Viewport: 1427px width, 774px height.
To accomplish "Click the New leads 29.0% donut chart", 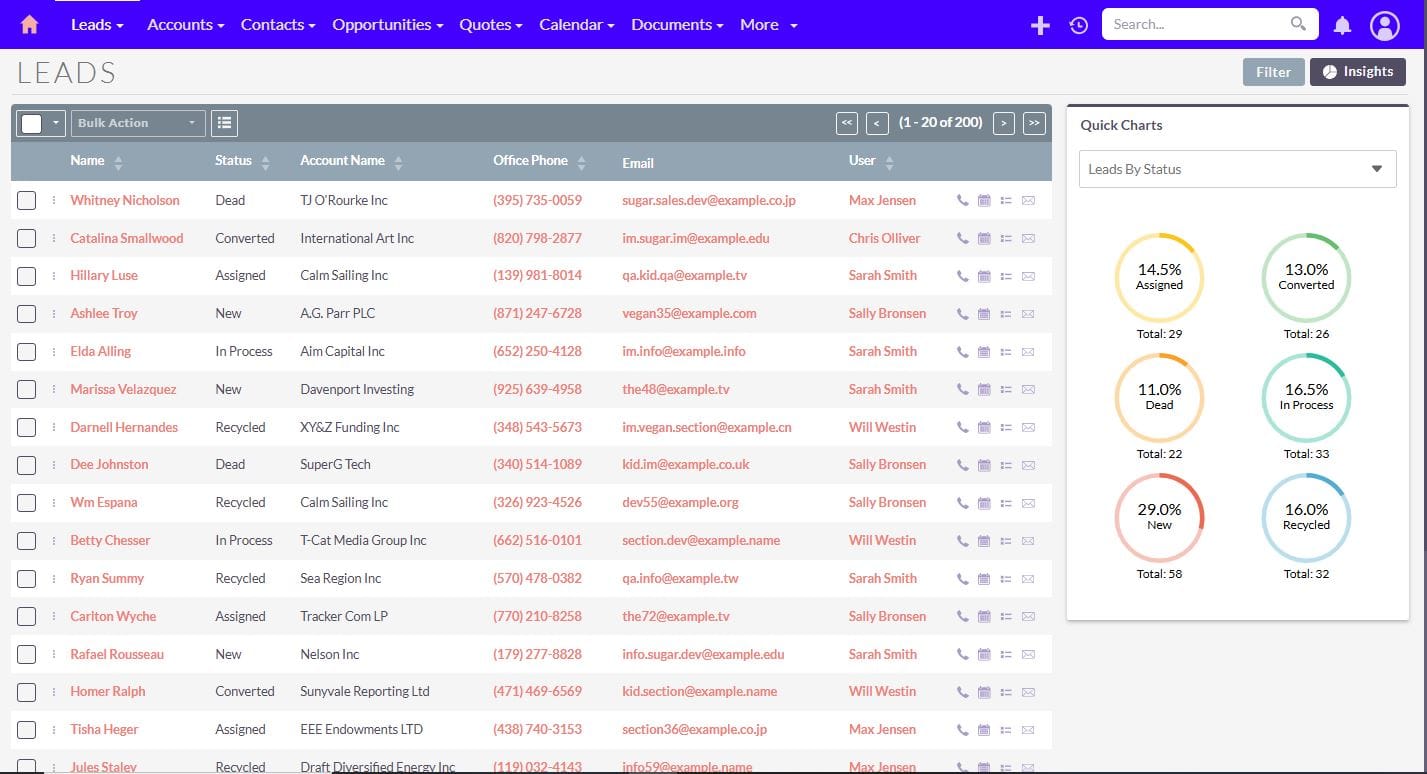I will tap(1159, 517).
